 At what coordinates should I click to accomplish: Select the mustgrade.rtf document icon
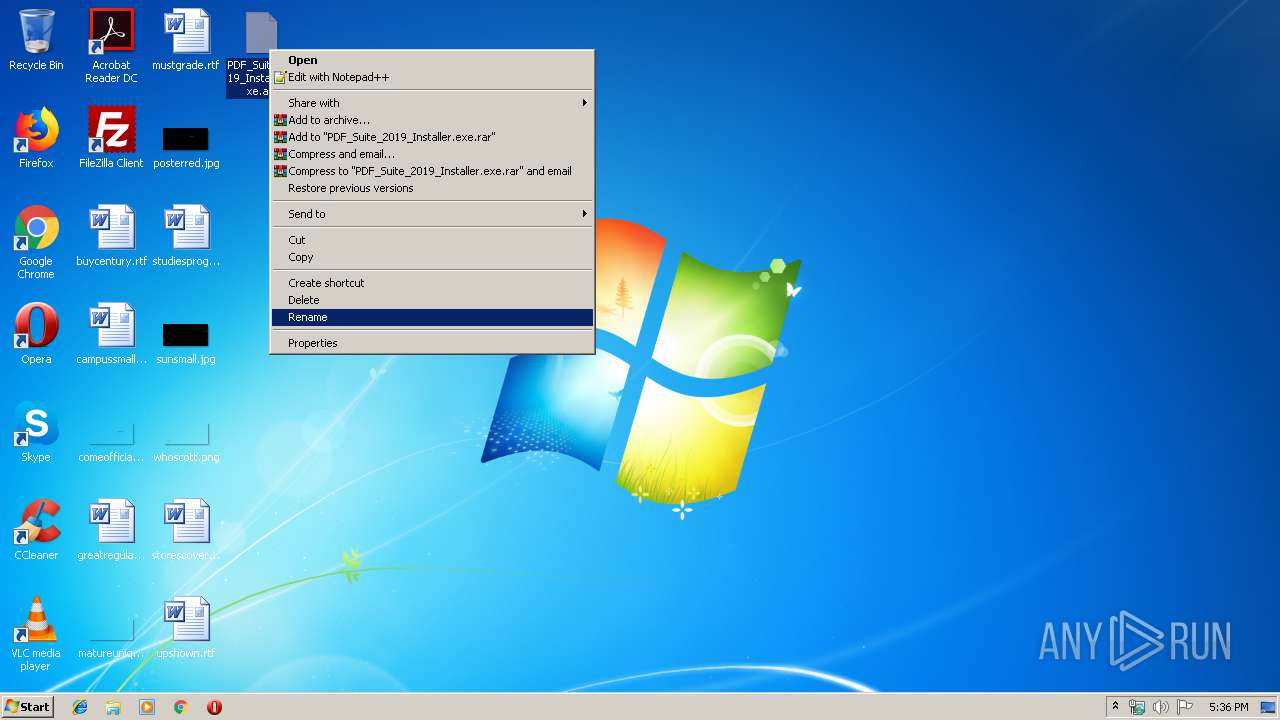[x=186, y=40]
